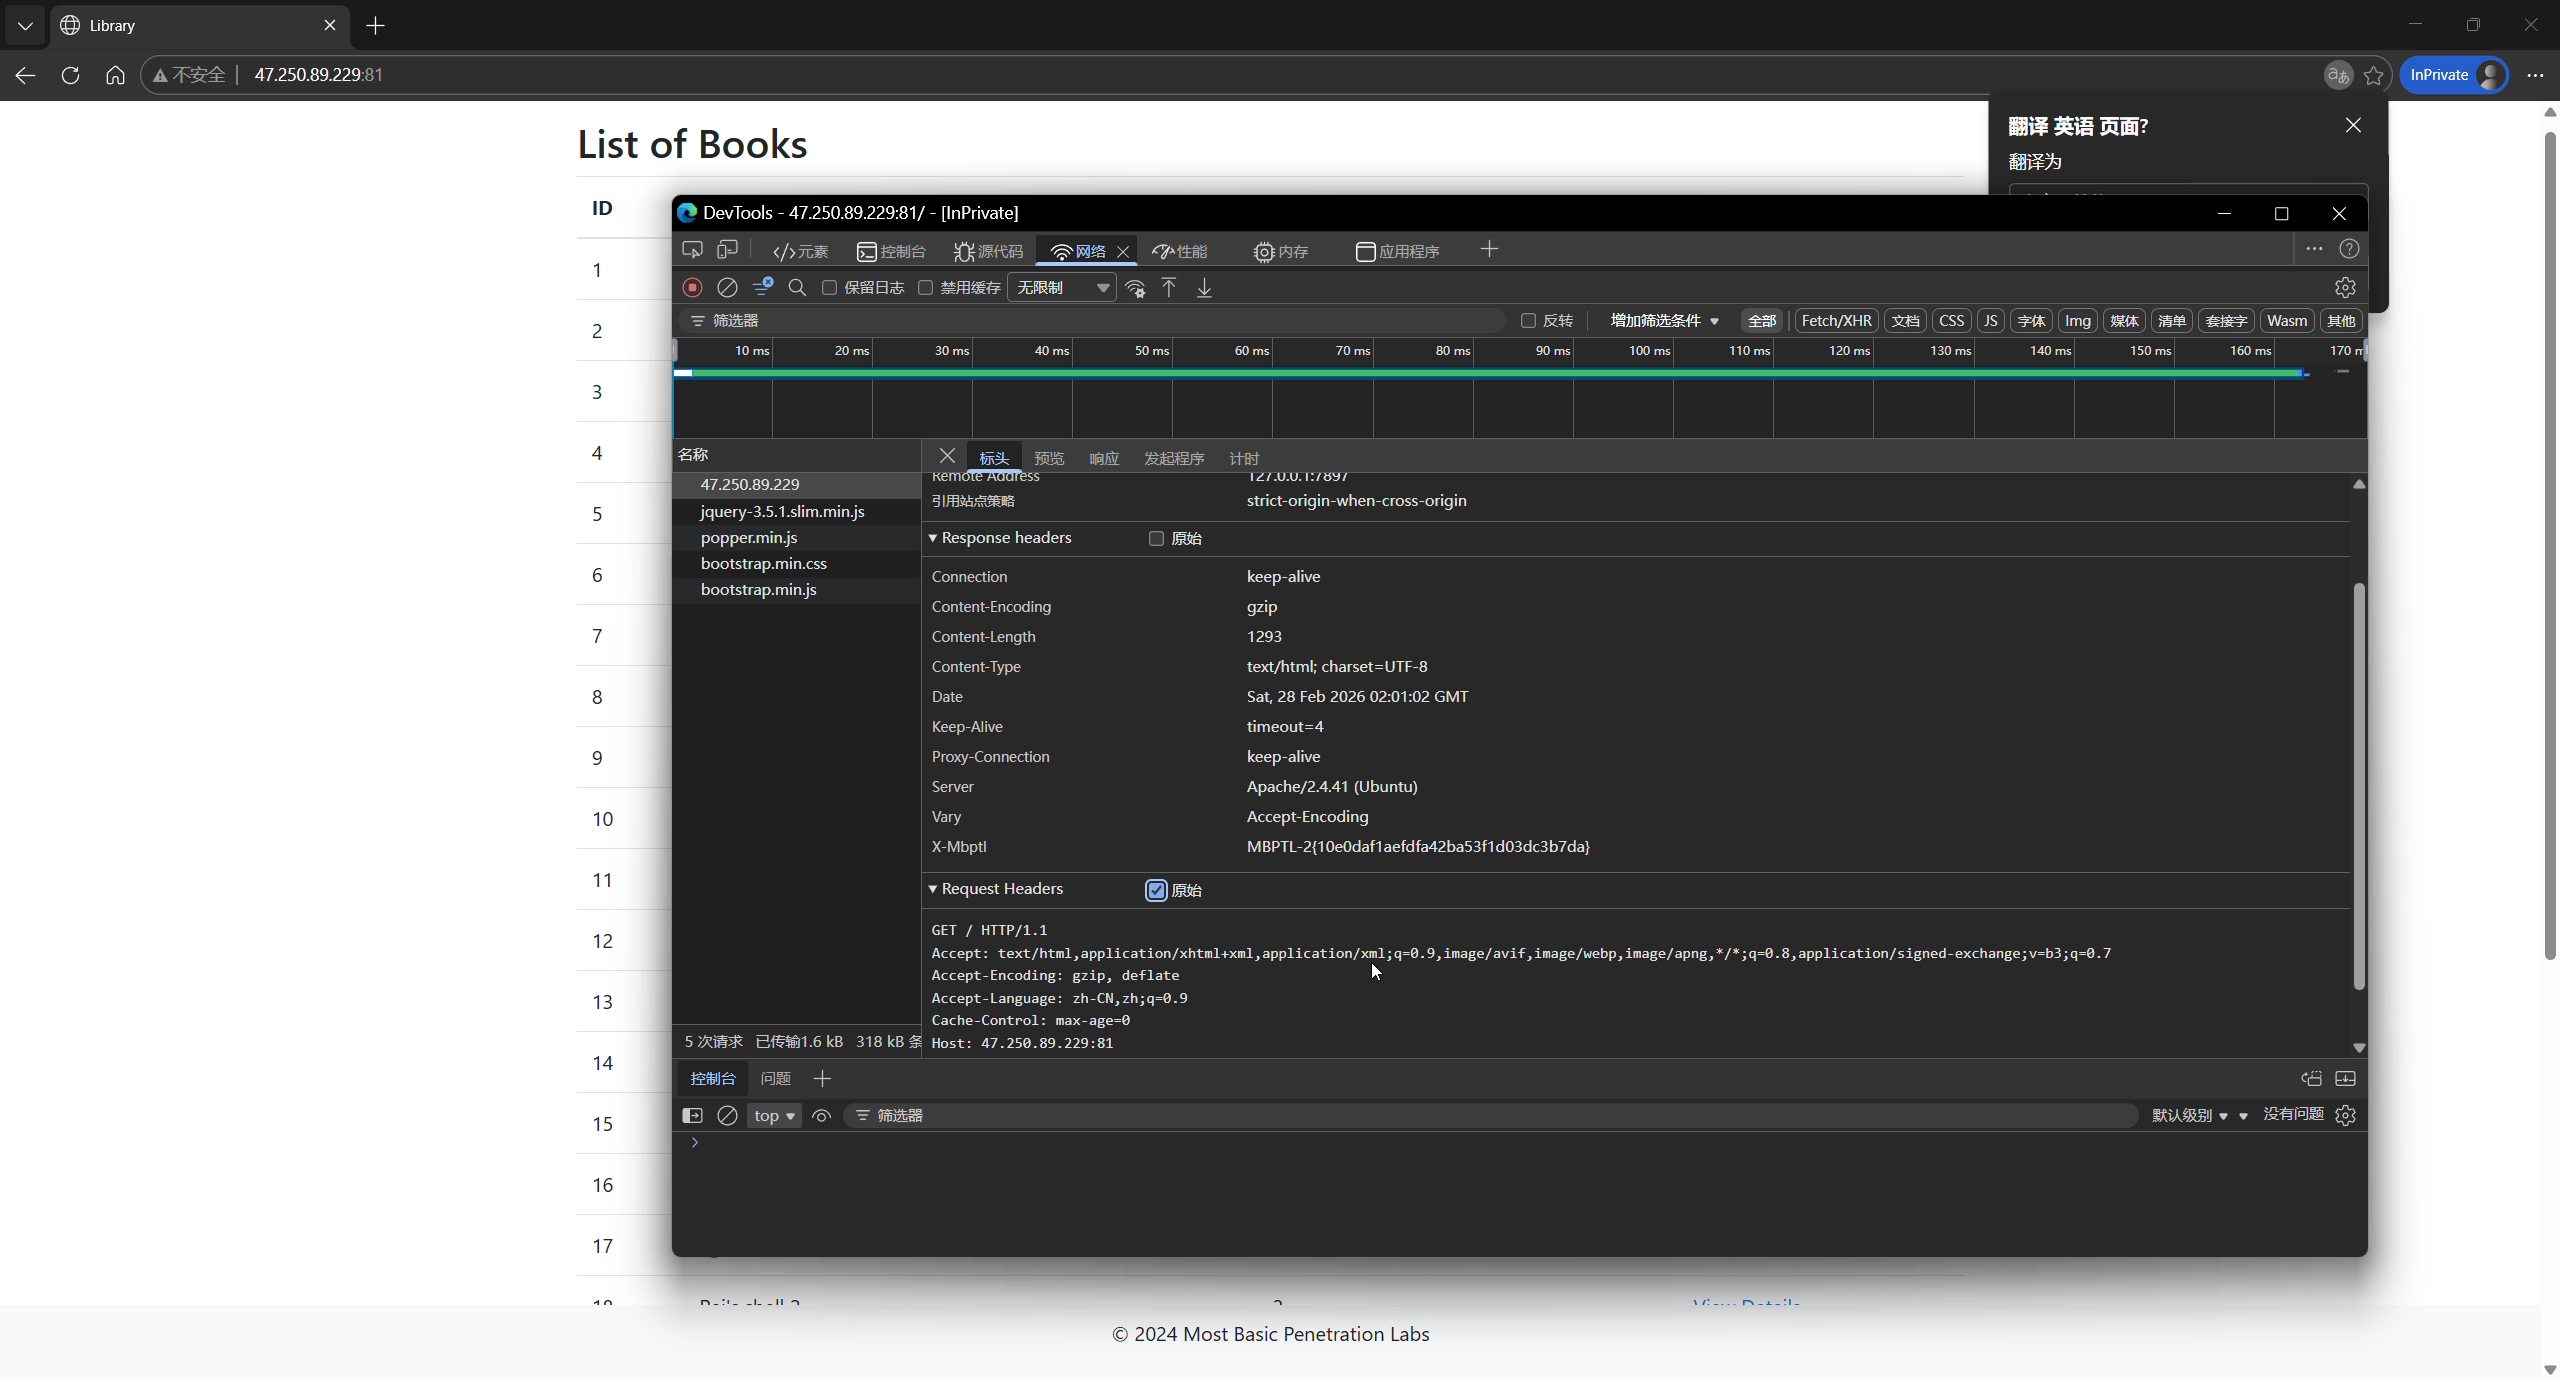Clear the network log
This screenshot has width=2560, height=1380.
pos(727,288)
